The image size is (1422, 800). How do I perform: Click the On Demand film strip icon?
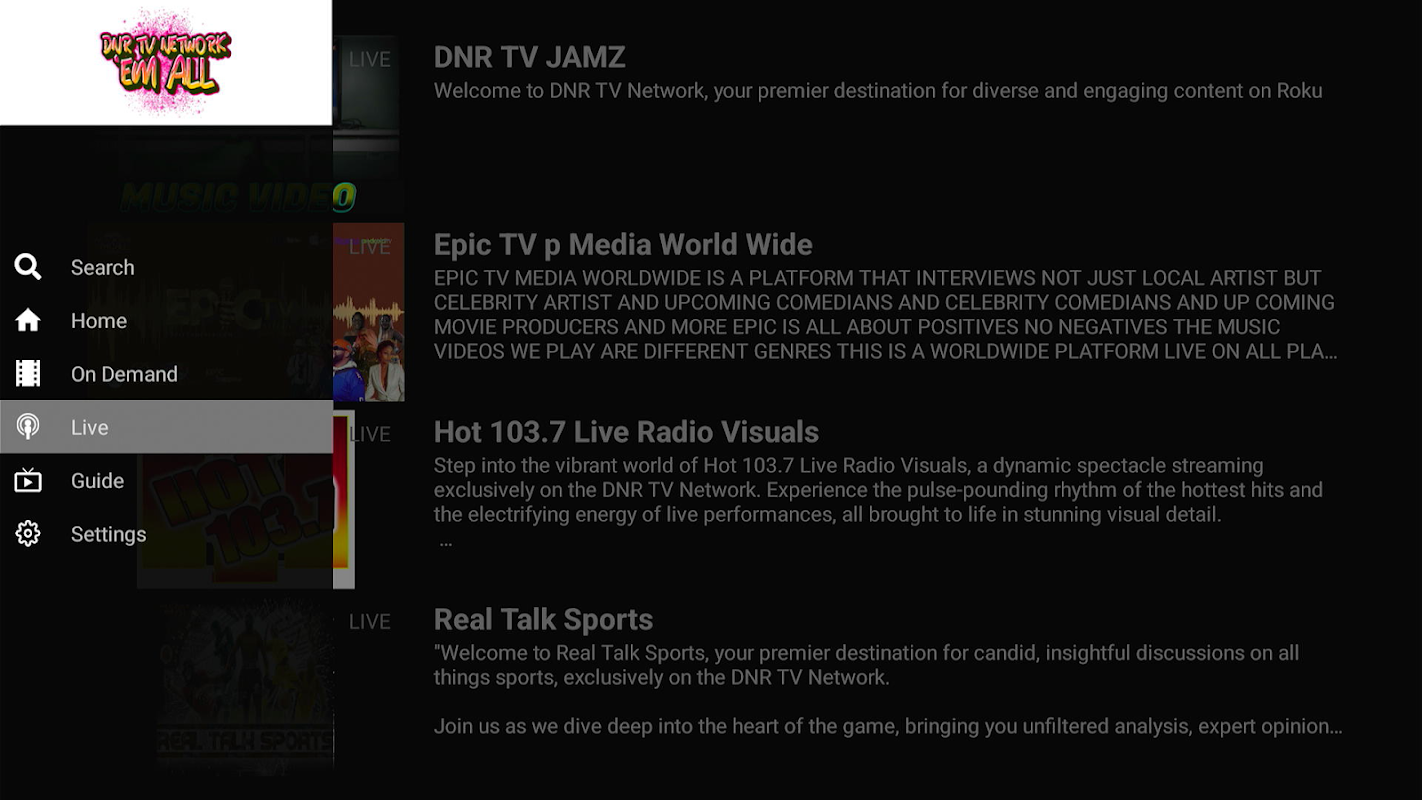click(28, 374)
